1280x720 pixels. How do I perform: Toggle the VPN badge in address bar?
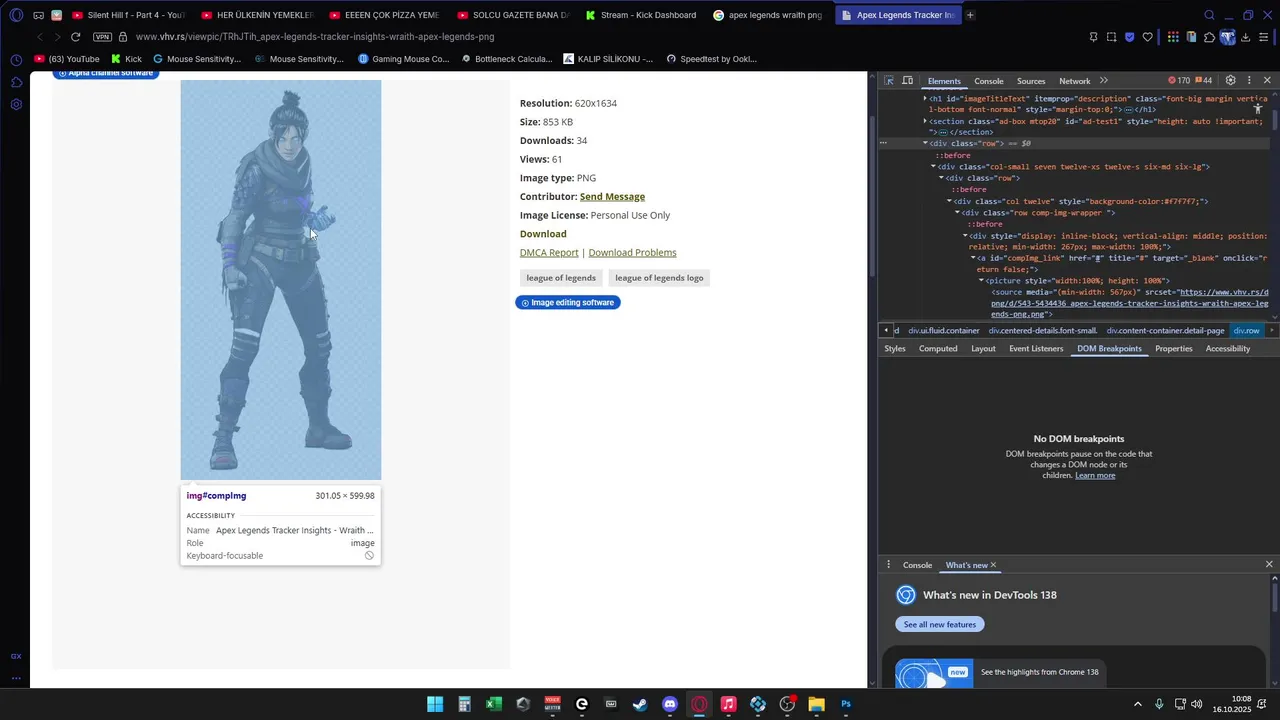point(102,37)
